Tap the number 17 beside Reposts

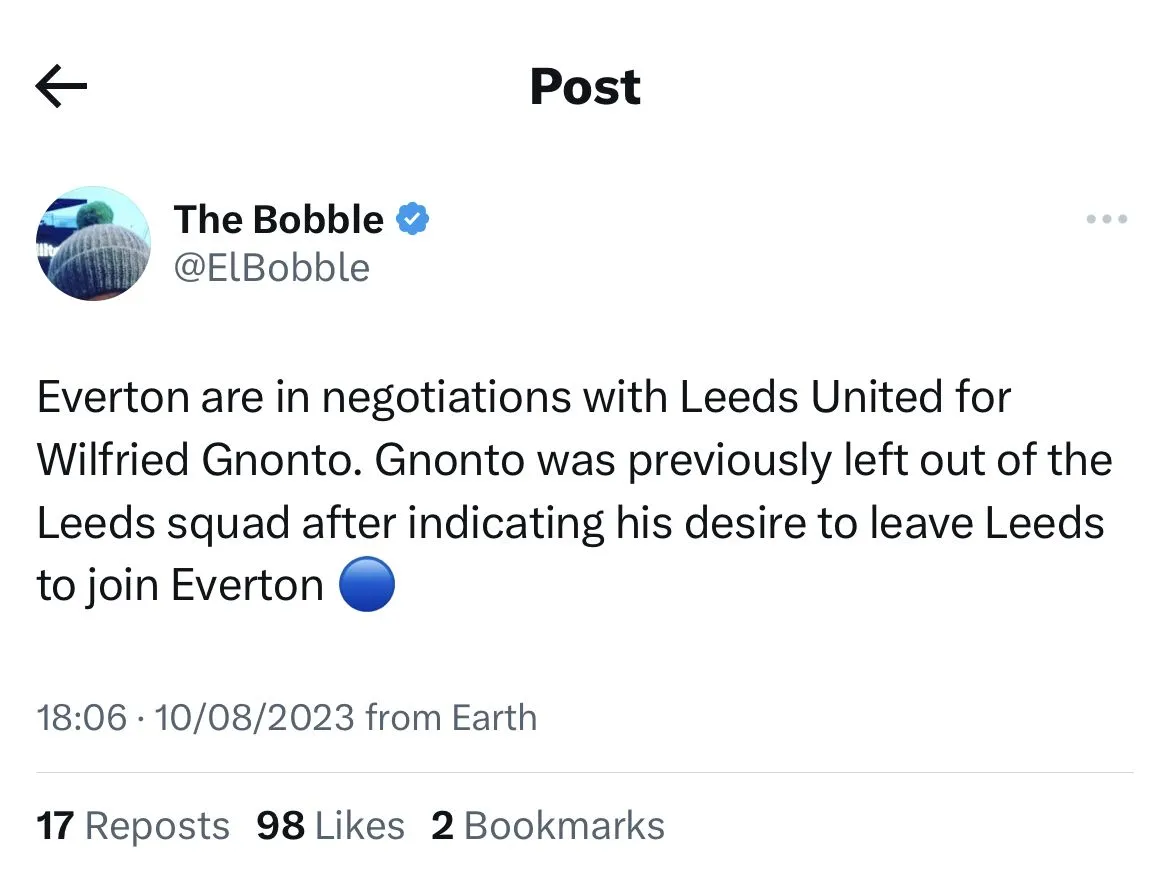tap(55, 826)
